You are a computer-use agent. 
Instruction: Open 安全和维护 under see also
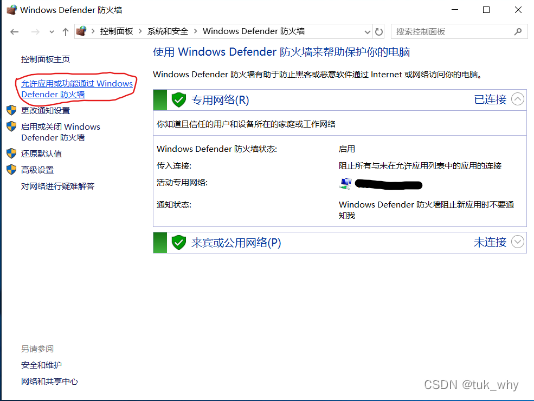41,365
